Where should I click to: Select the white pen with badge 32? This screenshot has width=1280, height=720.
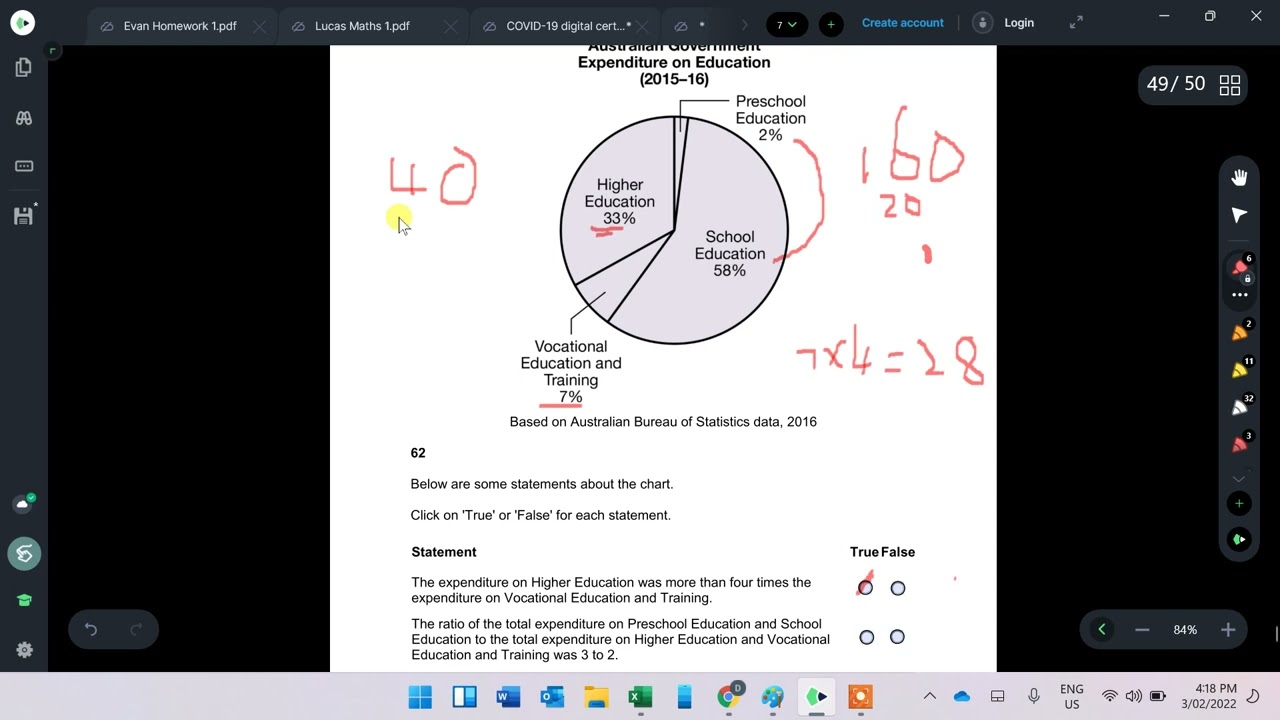[x=1240, y=407]
